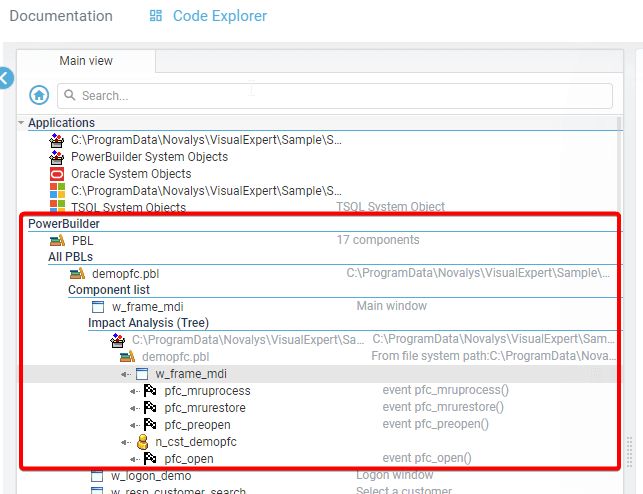Switch to the Documentation tab
643x494 pixels.
point(61,16)
